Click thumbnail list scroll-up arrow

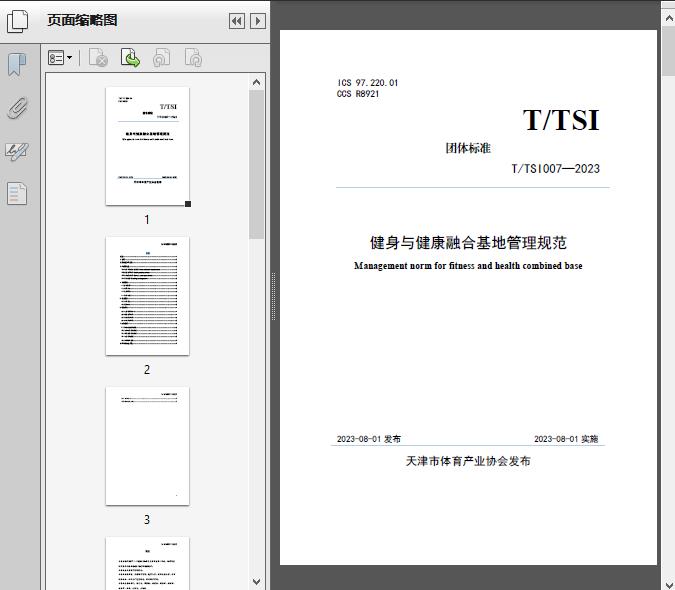coord(257,82)
